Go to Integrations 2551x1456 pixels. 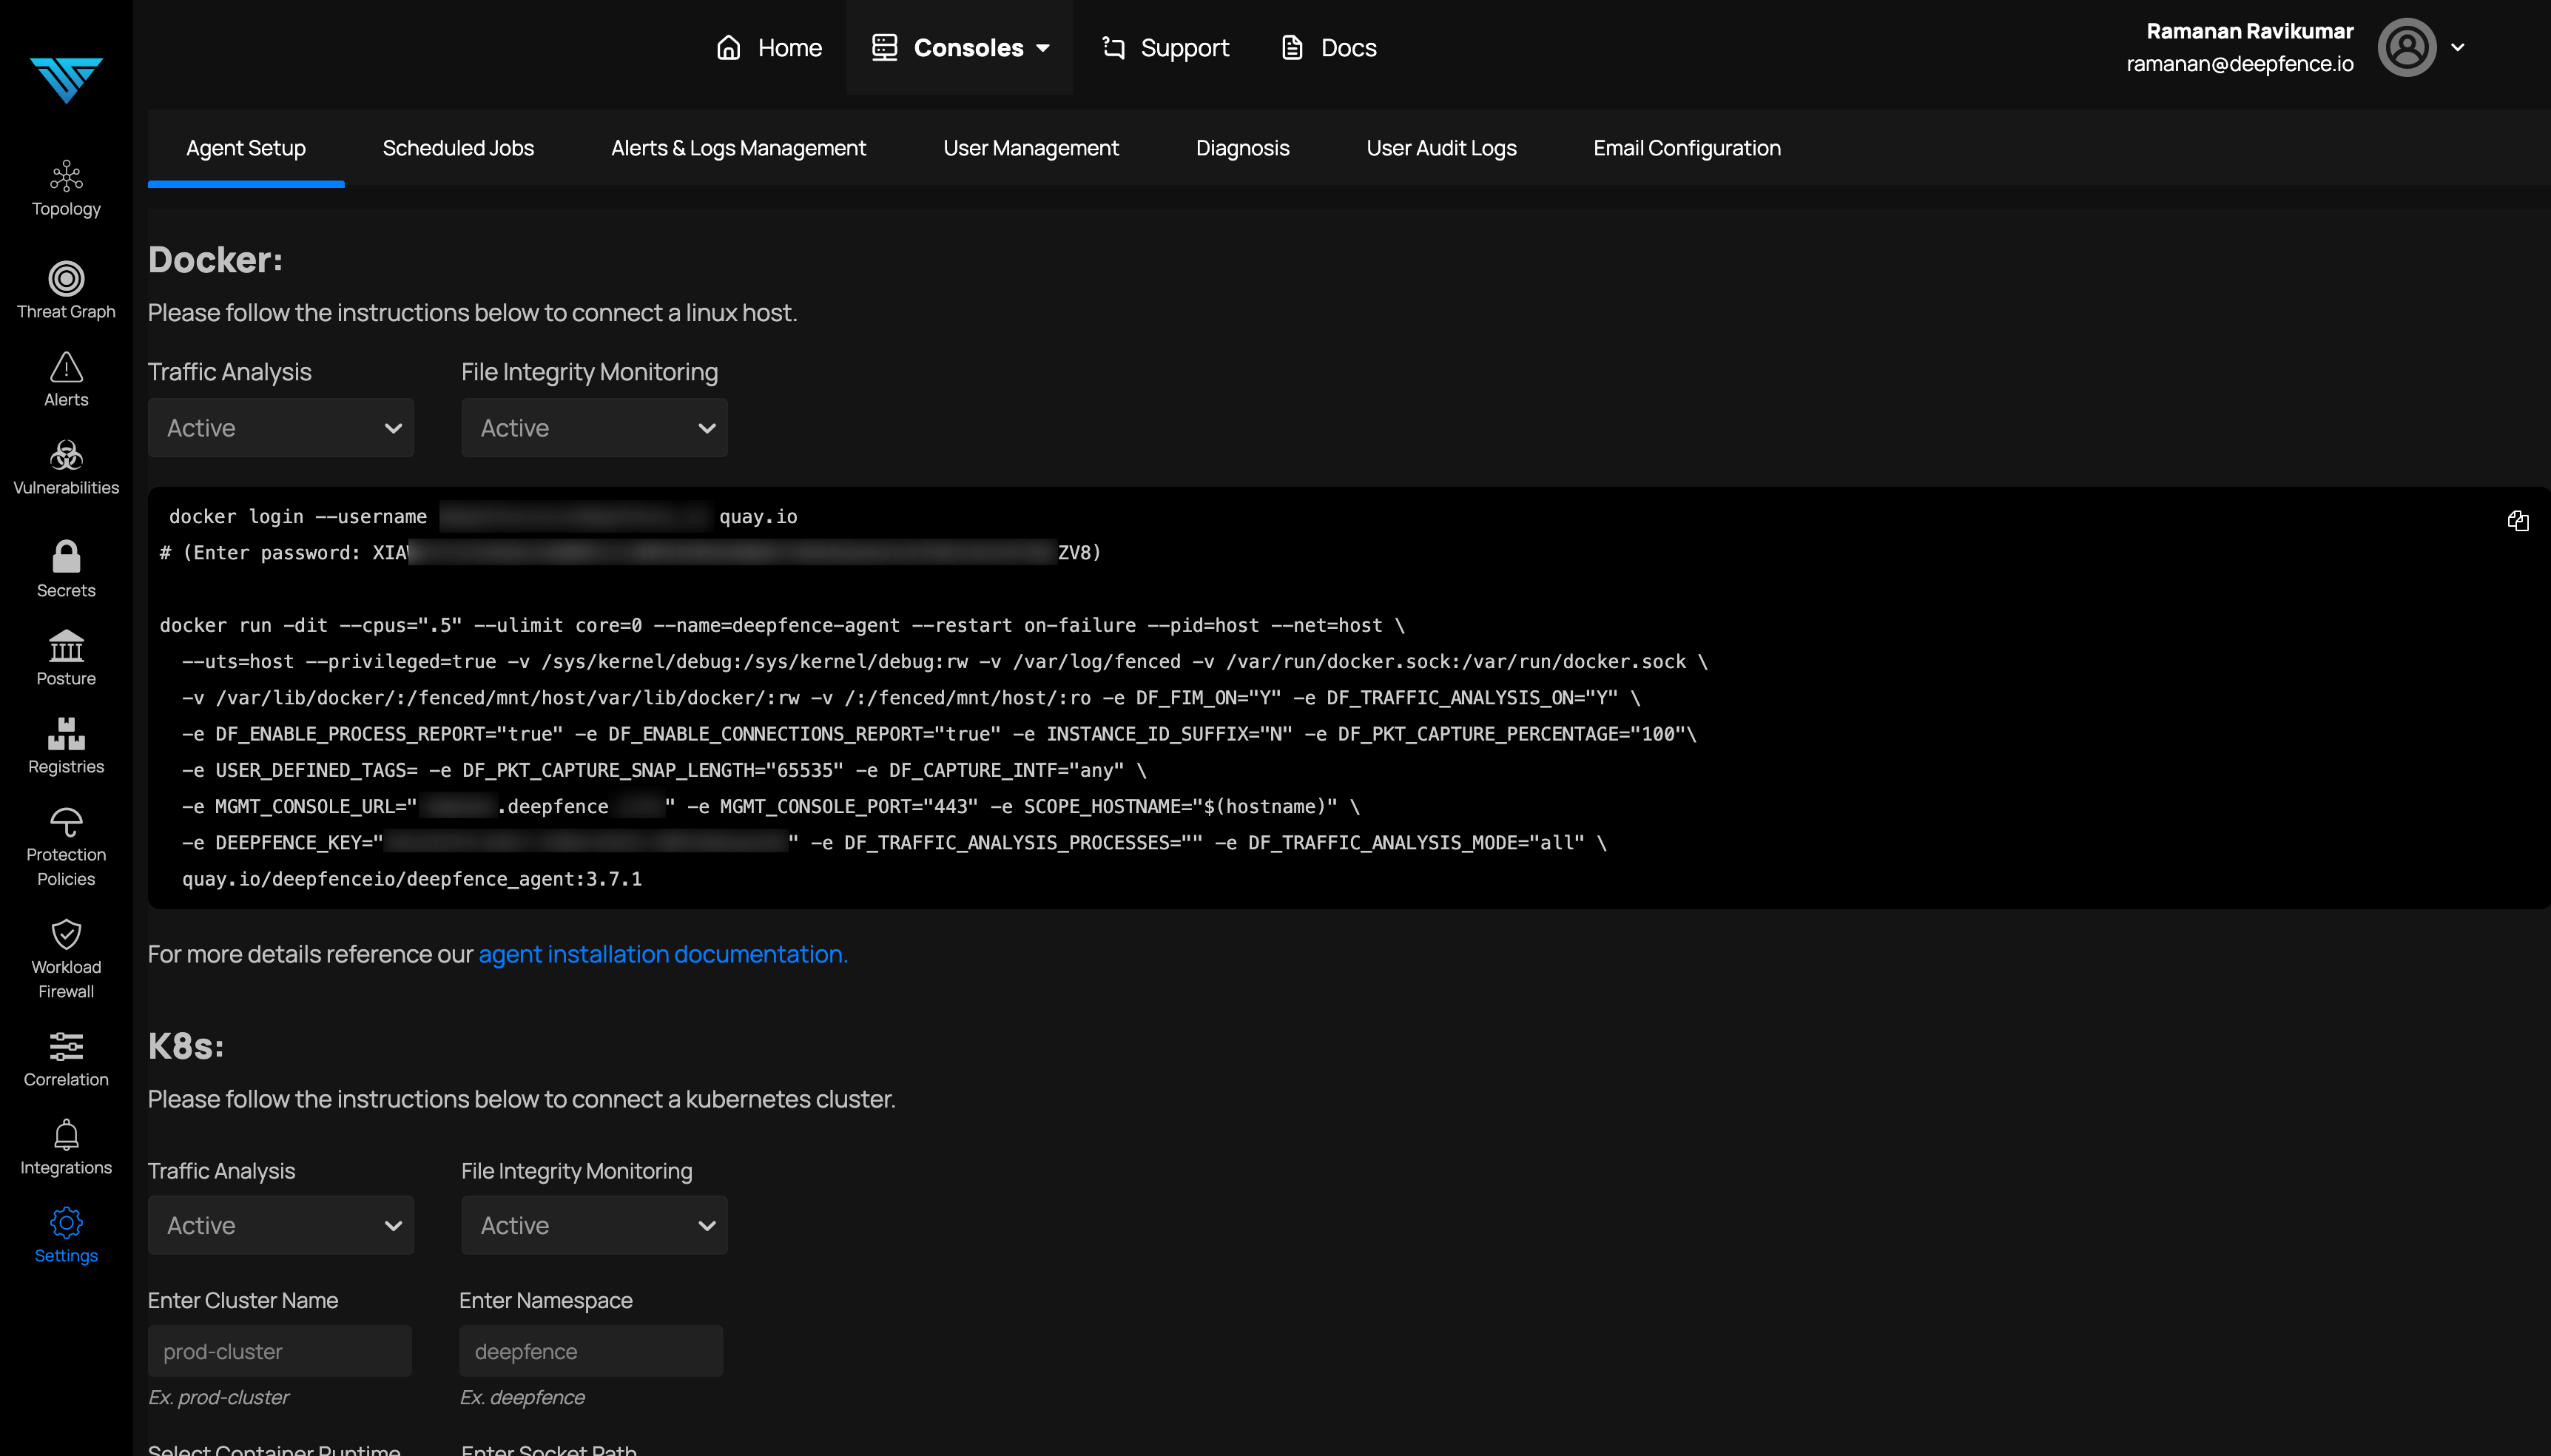coord(66,1148)
